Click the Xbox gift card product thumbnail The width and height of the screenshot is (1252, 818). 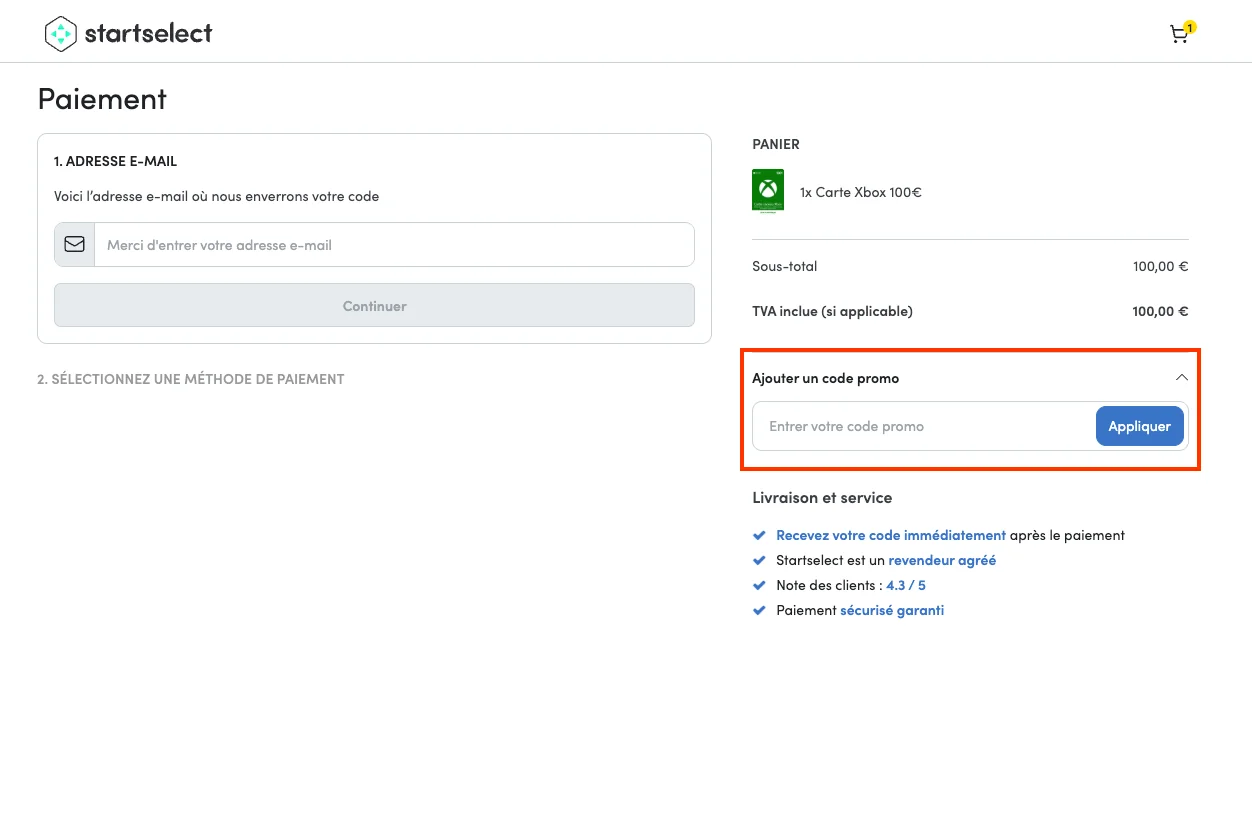[x=767, y=191]
